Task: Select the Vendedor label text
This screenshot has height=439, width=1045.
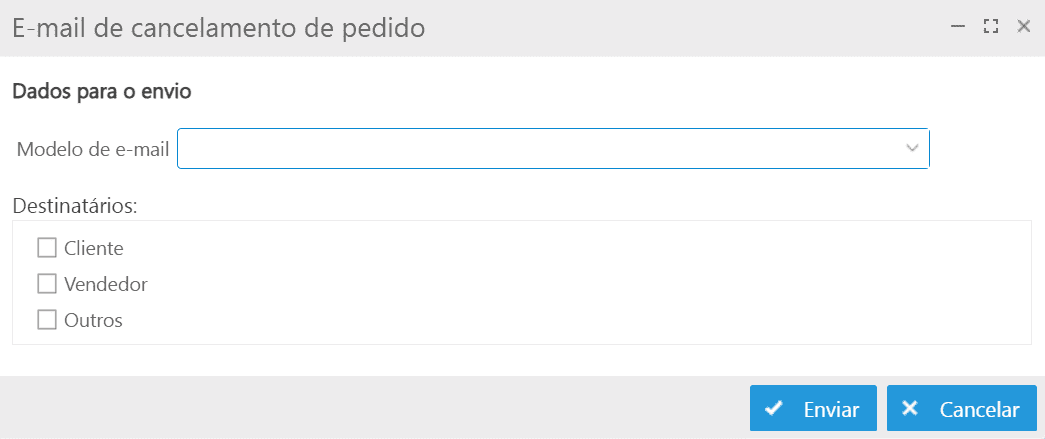Action: 105,285
